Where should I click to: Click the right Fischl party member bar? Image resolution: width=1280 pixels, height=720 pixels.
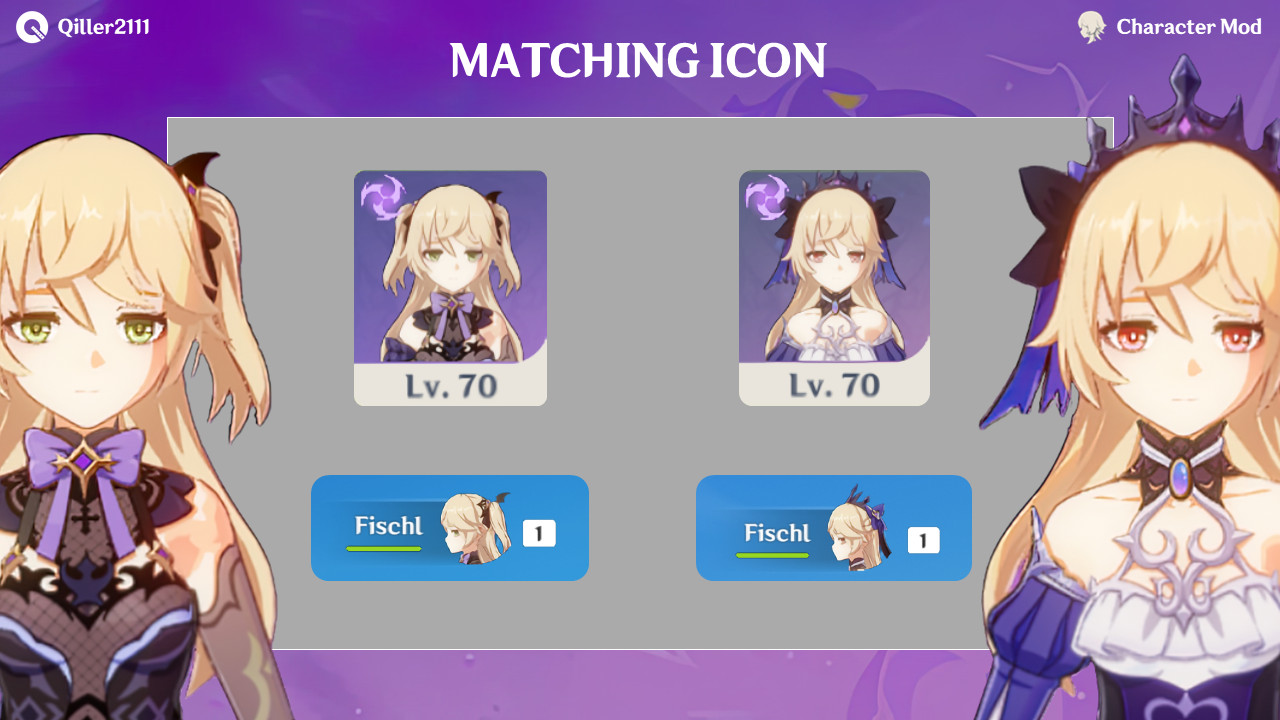click(x=834, y=528)
